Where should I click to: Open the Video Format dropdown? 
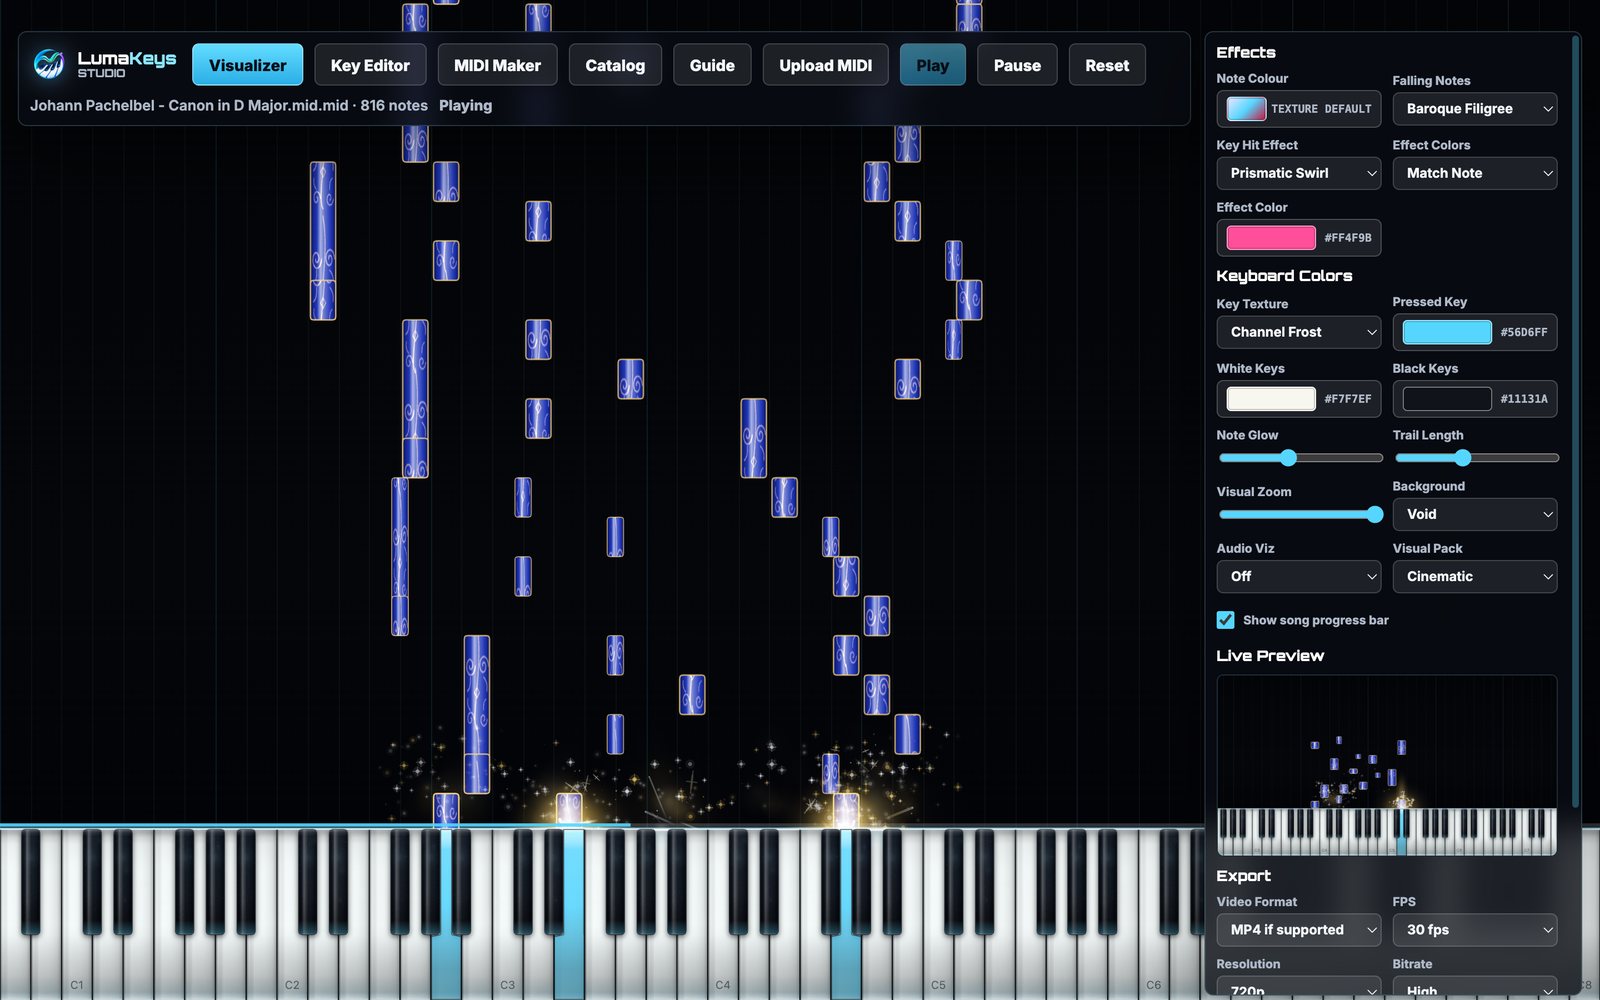coord(1298,930)
